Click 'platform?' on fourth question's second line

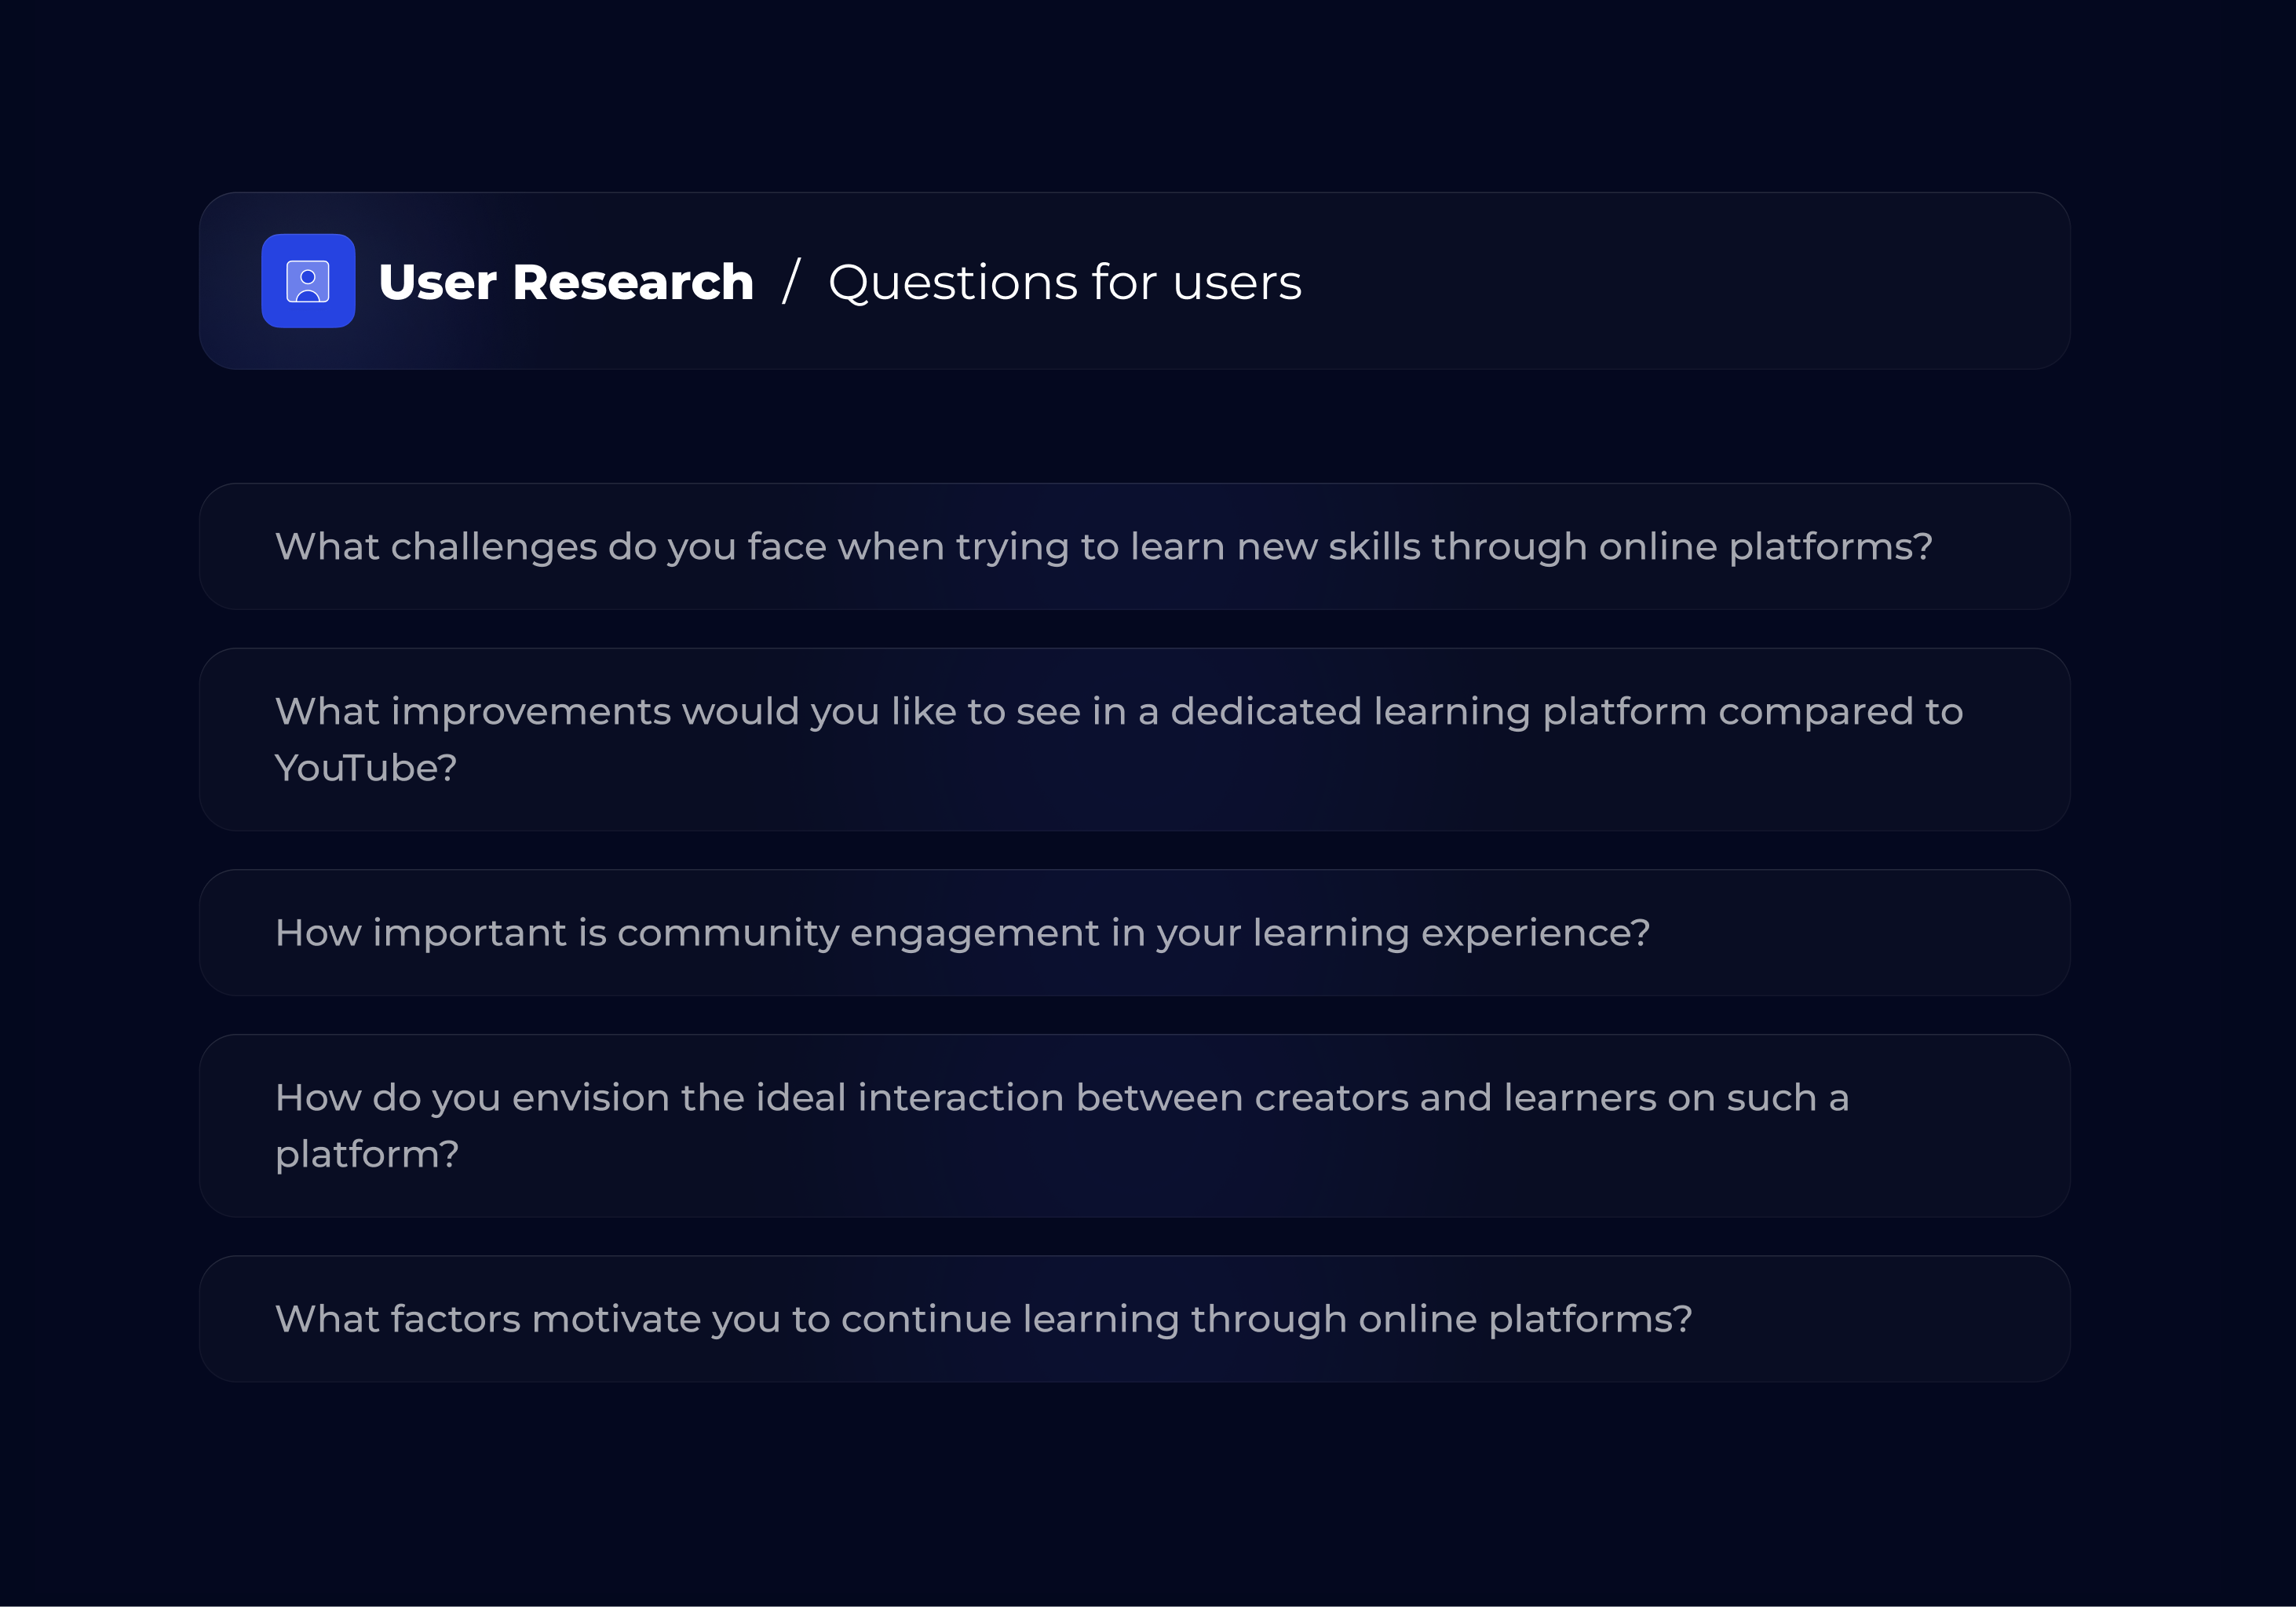click(x=366, y=1154)
